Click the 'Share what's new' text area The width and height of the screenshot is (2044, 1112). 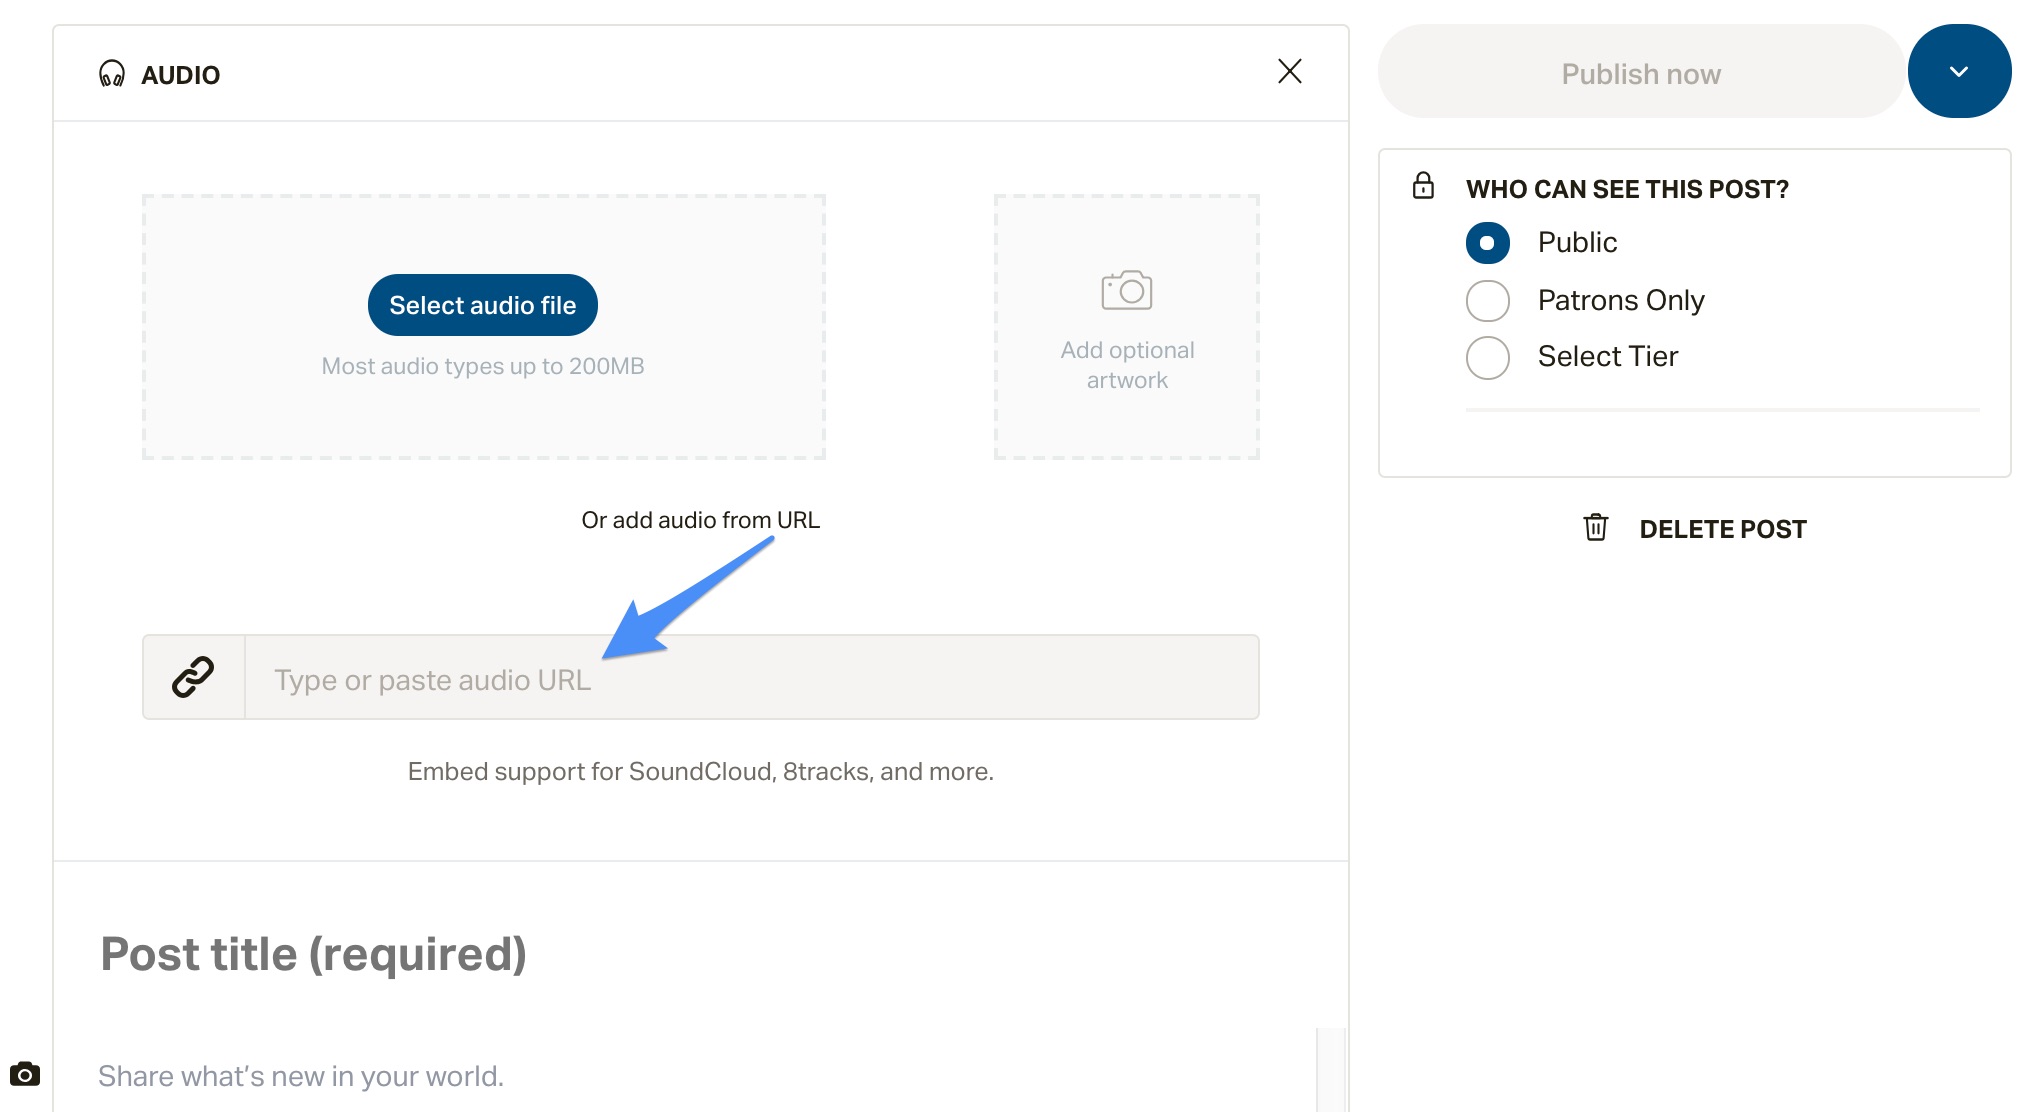coord(301,1076)
